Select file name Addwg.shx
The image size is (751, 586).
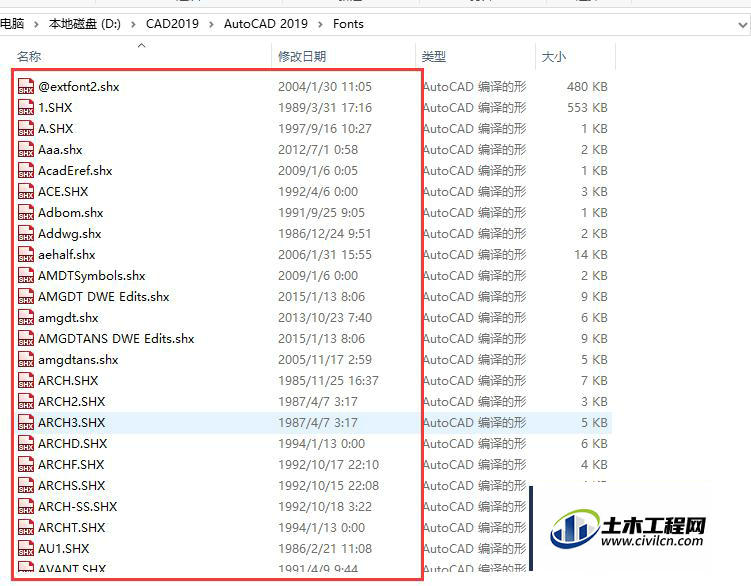coord(70,234)
